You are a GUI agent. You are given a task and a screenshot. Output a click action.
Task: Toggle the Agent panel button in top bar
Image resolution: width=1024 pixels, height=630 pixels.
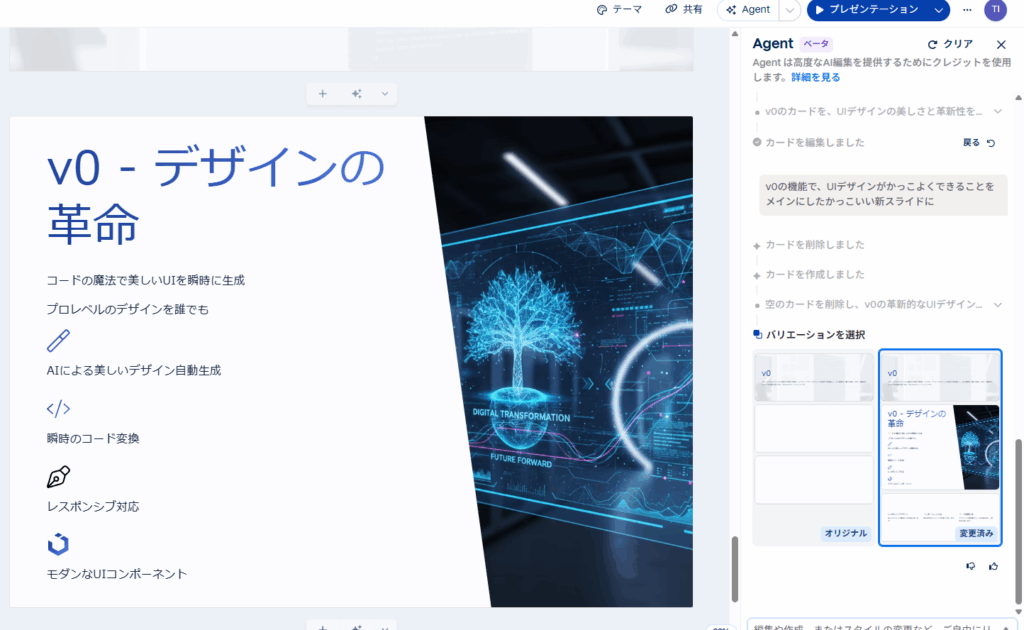click(x=748, y=10)
